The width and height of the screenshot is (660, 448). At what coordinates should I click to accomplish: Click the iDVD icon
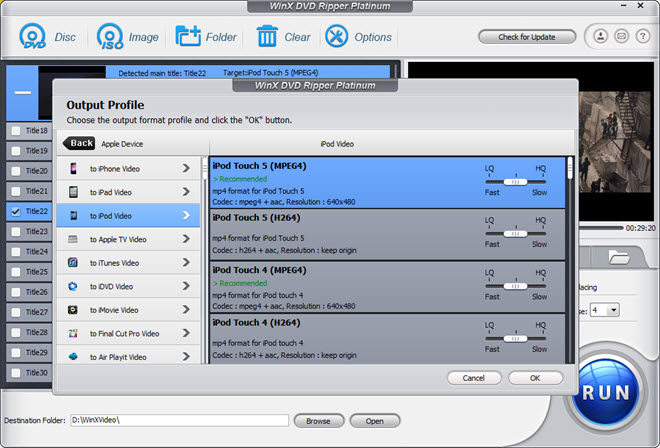(73, 286)
